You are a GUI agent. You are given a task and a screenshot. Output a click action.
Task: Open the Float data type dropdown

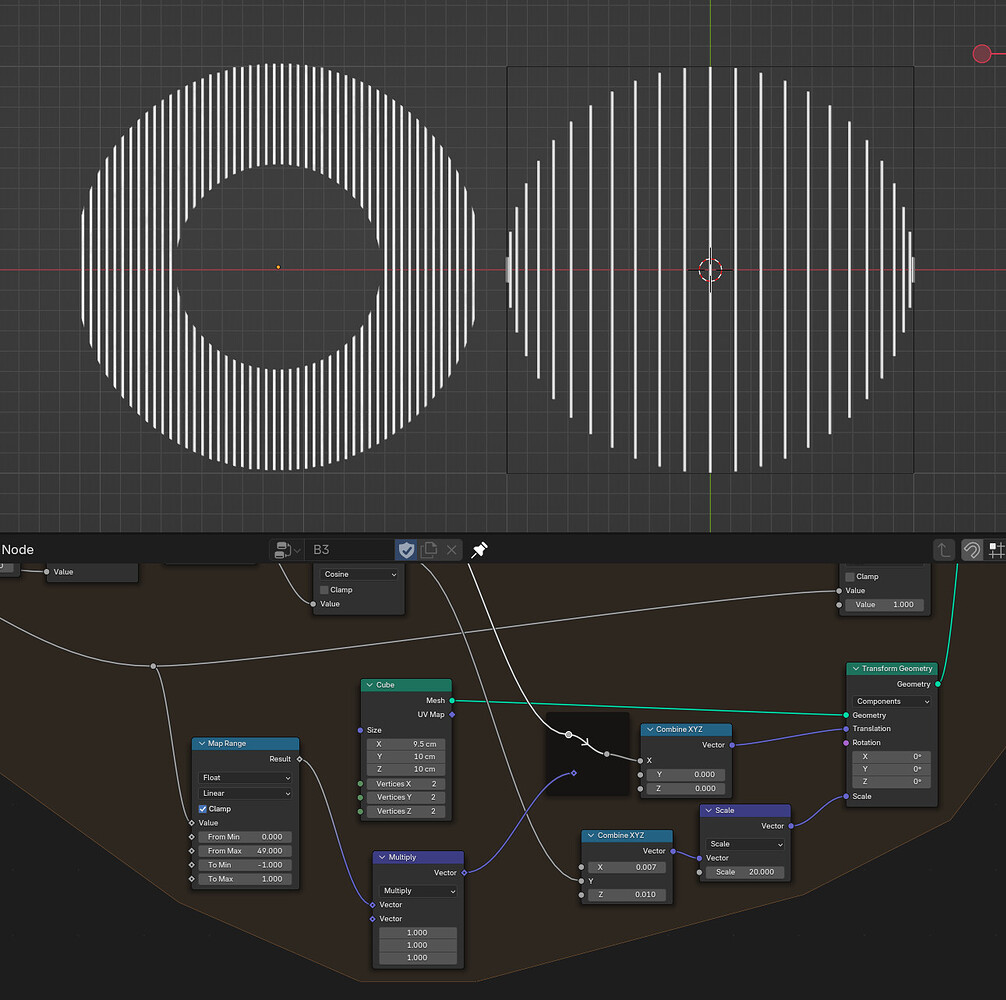pos(246,777)
